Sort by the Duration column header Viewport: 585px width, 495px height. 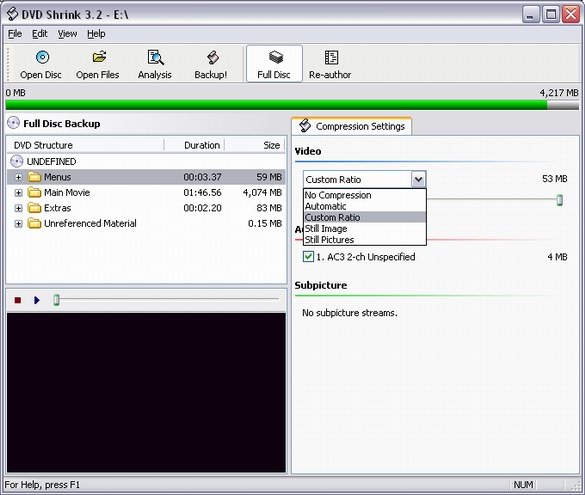click(x=194, y=145)
